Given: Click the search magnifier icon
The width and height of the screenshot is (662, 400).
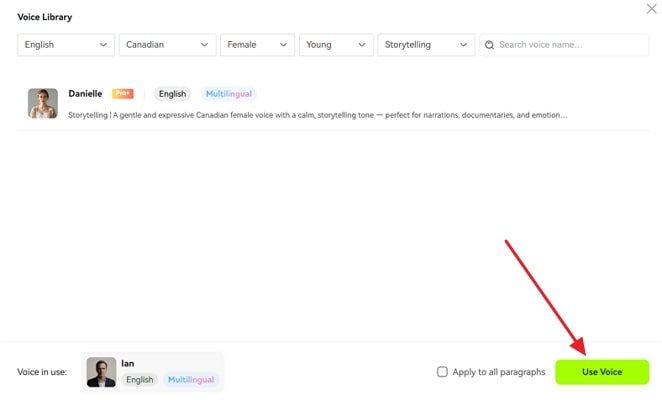Looking at the screenshot, I should pyautogui.click(x=489, y=45).
